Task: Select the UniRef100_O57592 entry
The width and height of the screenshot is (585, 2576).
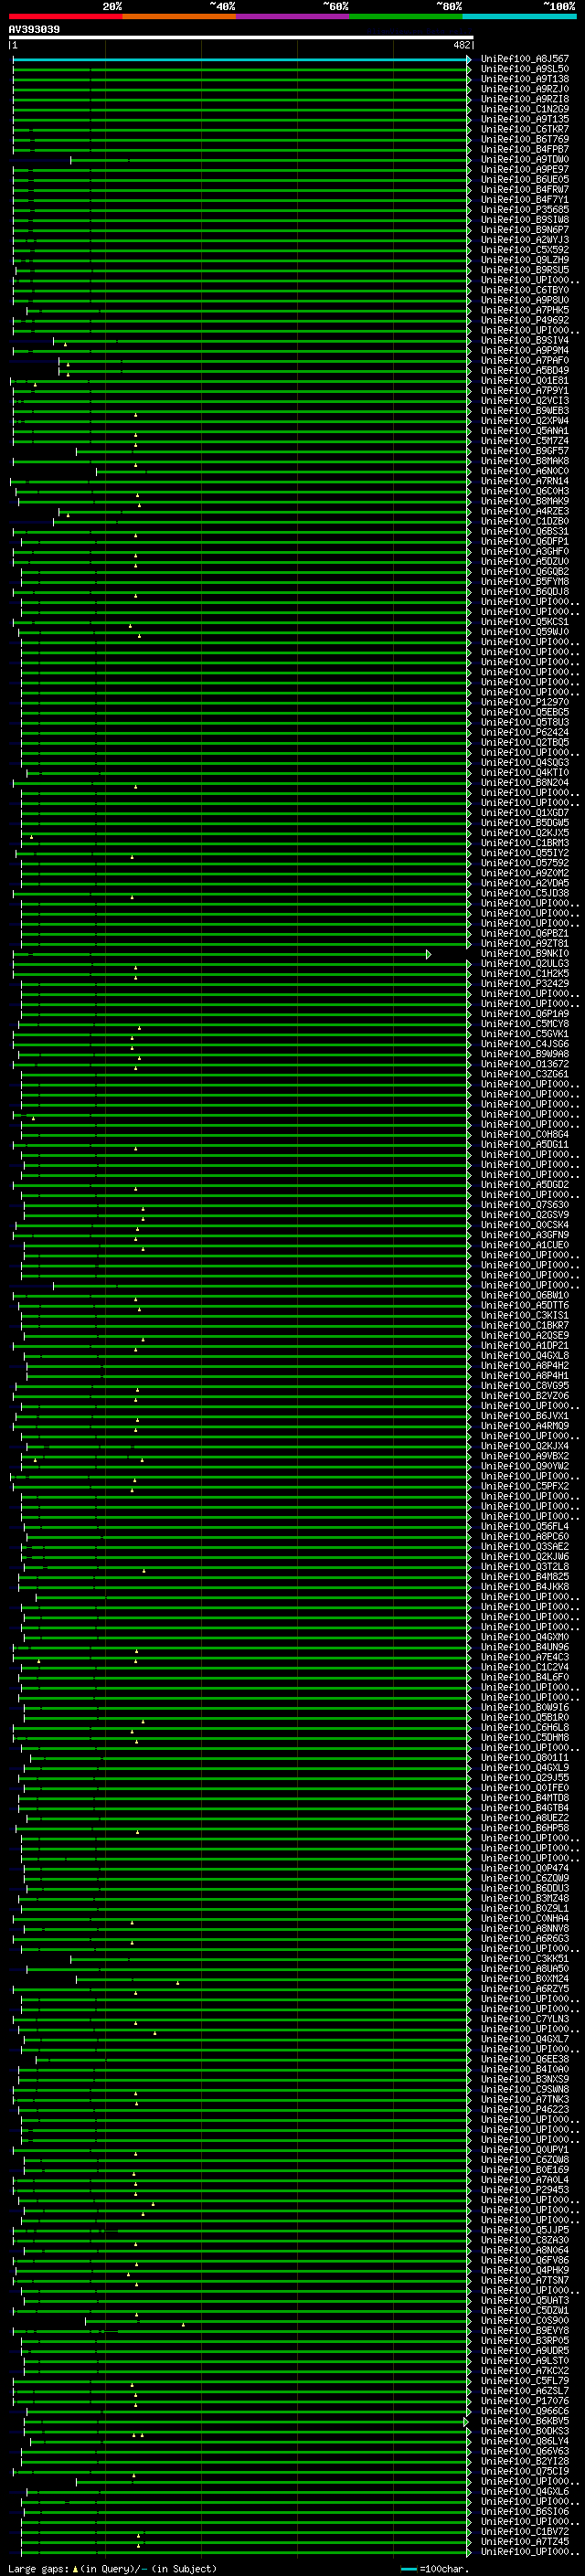Action: pyautogui.click(x=525, y=863)
